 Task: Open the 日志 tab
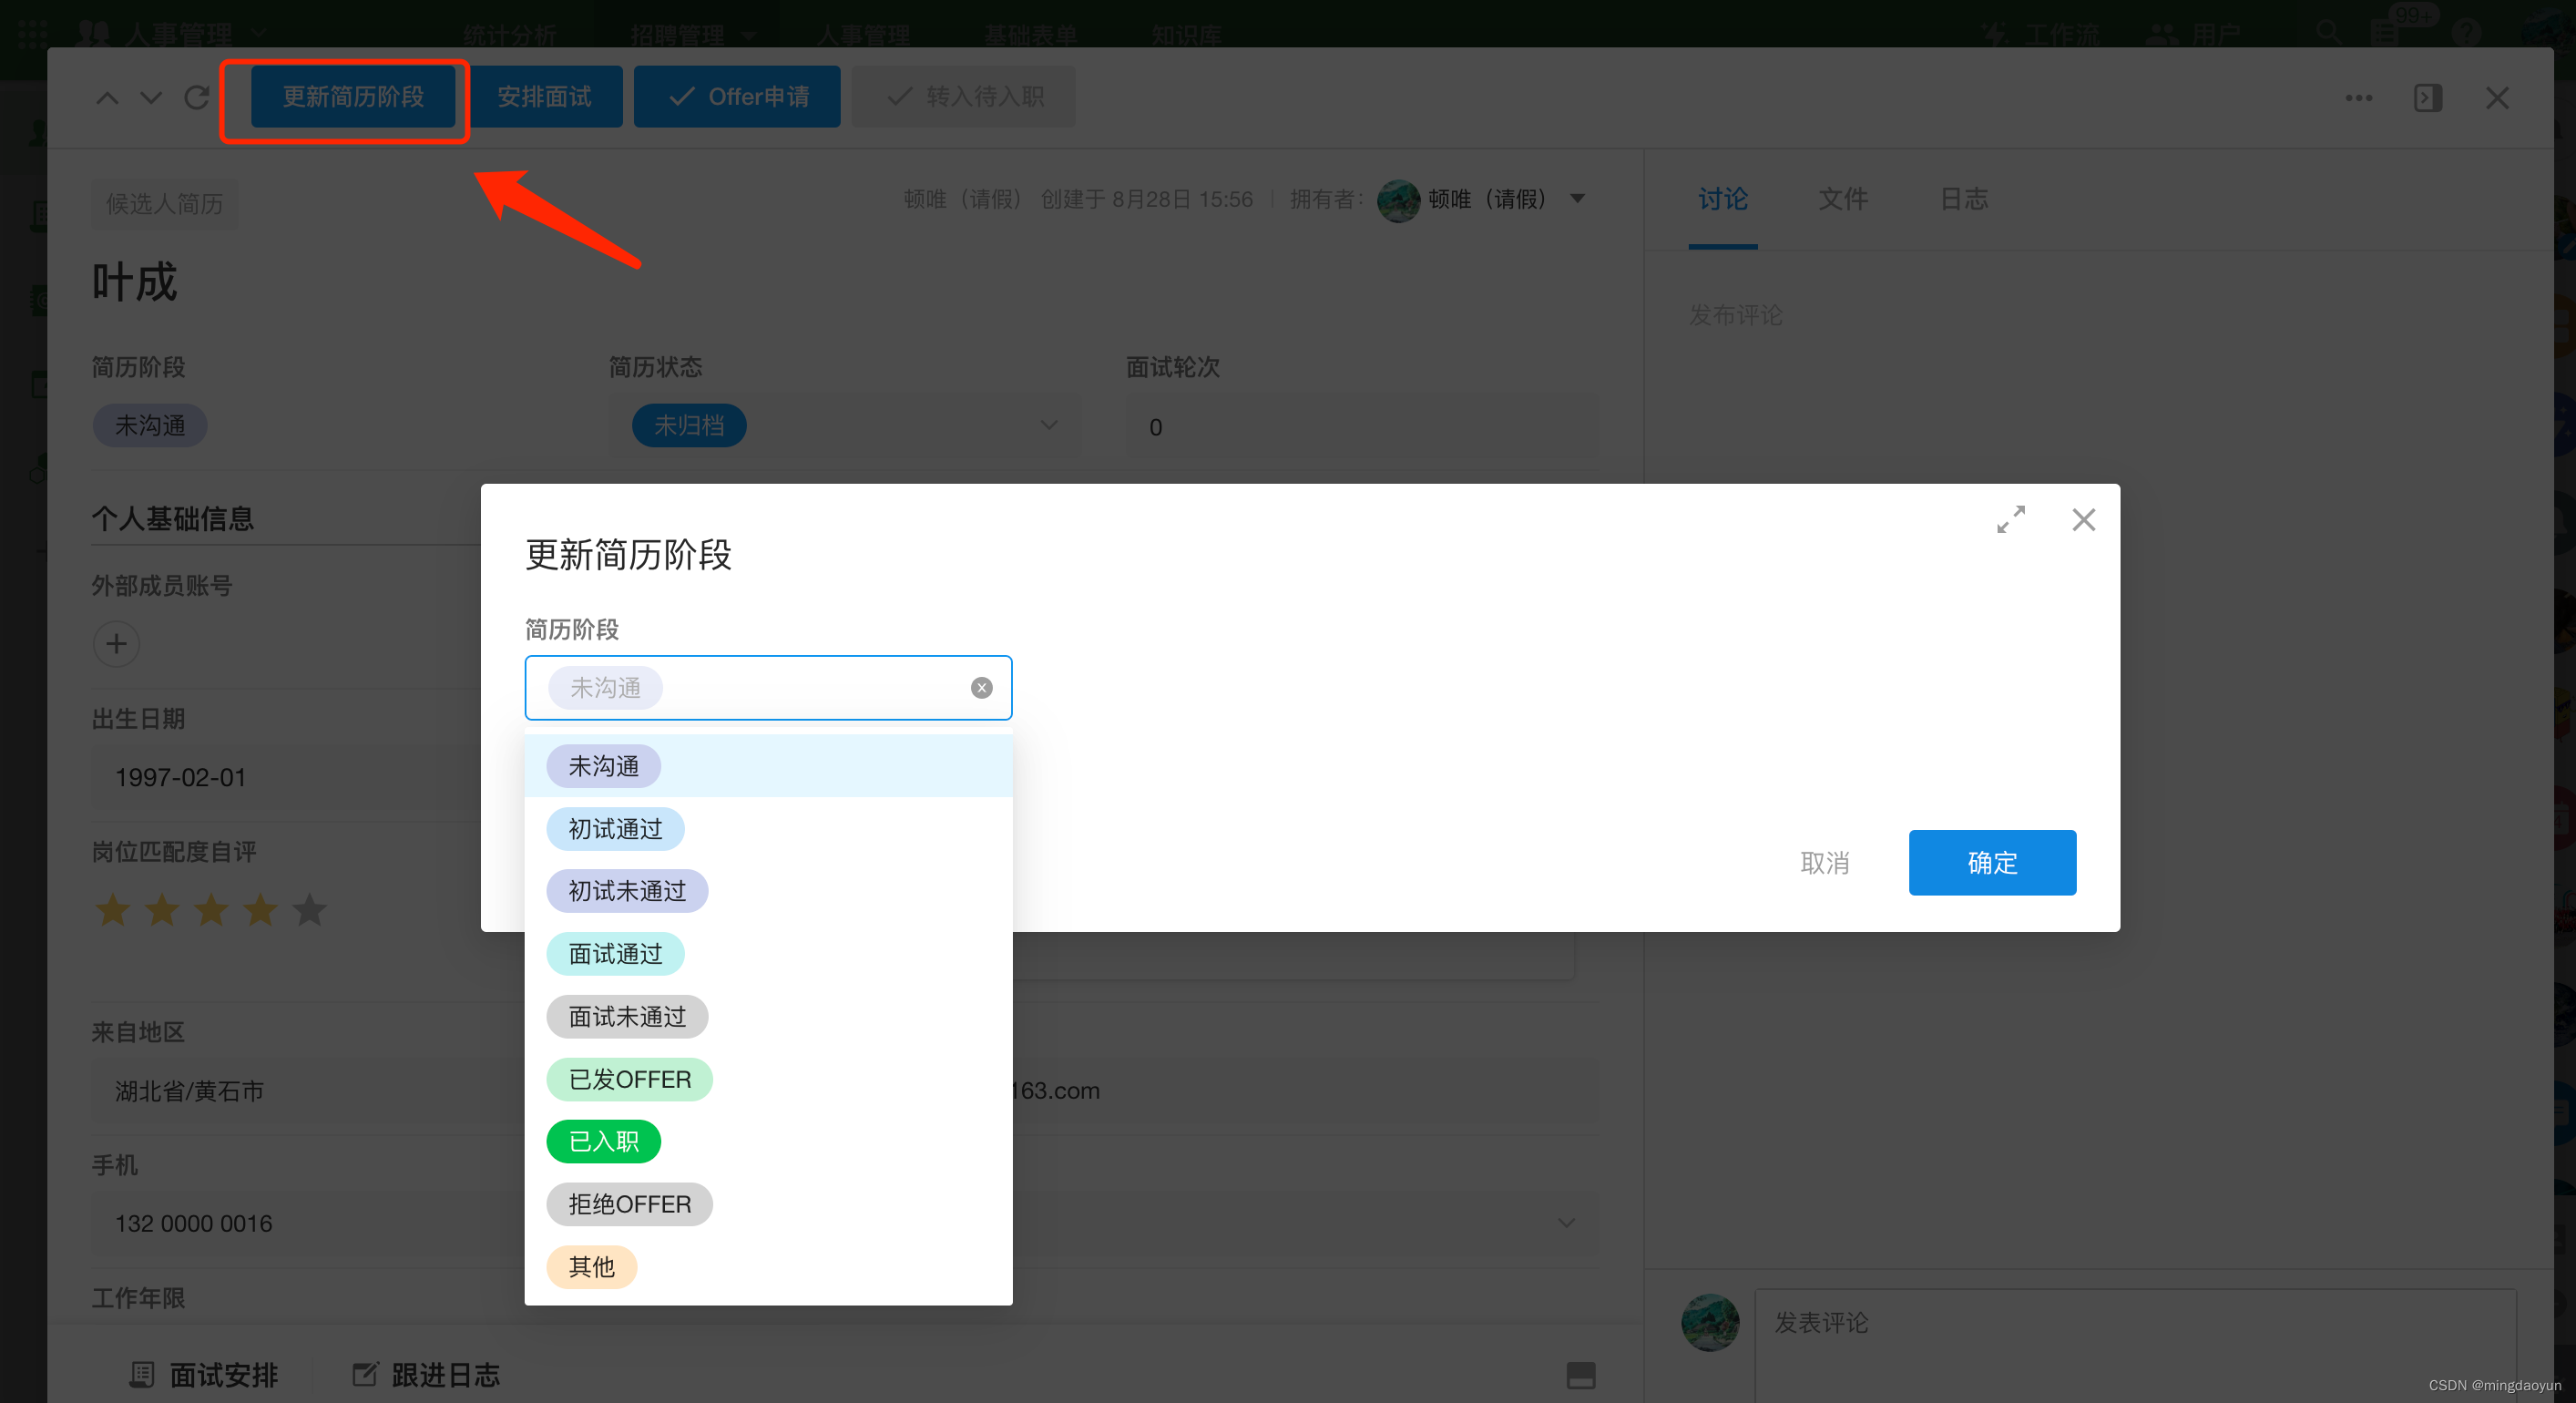(x=1963, y=199)
